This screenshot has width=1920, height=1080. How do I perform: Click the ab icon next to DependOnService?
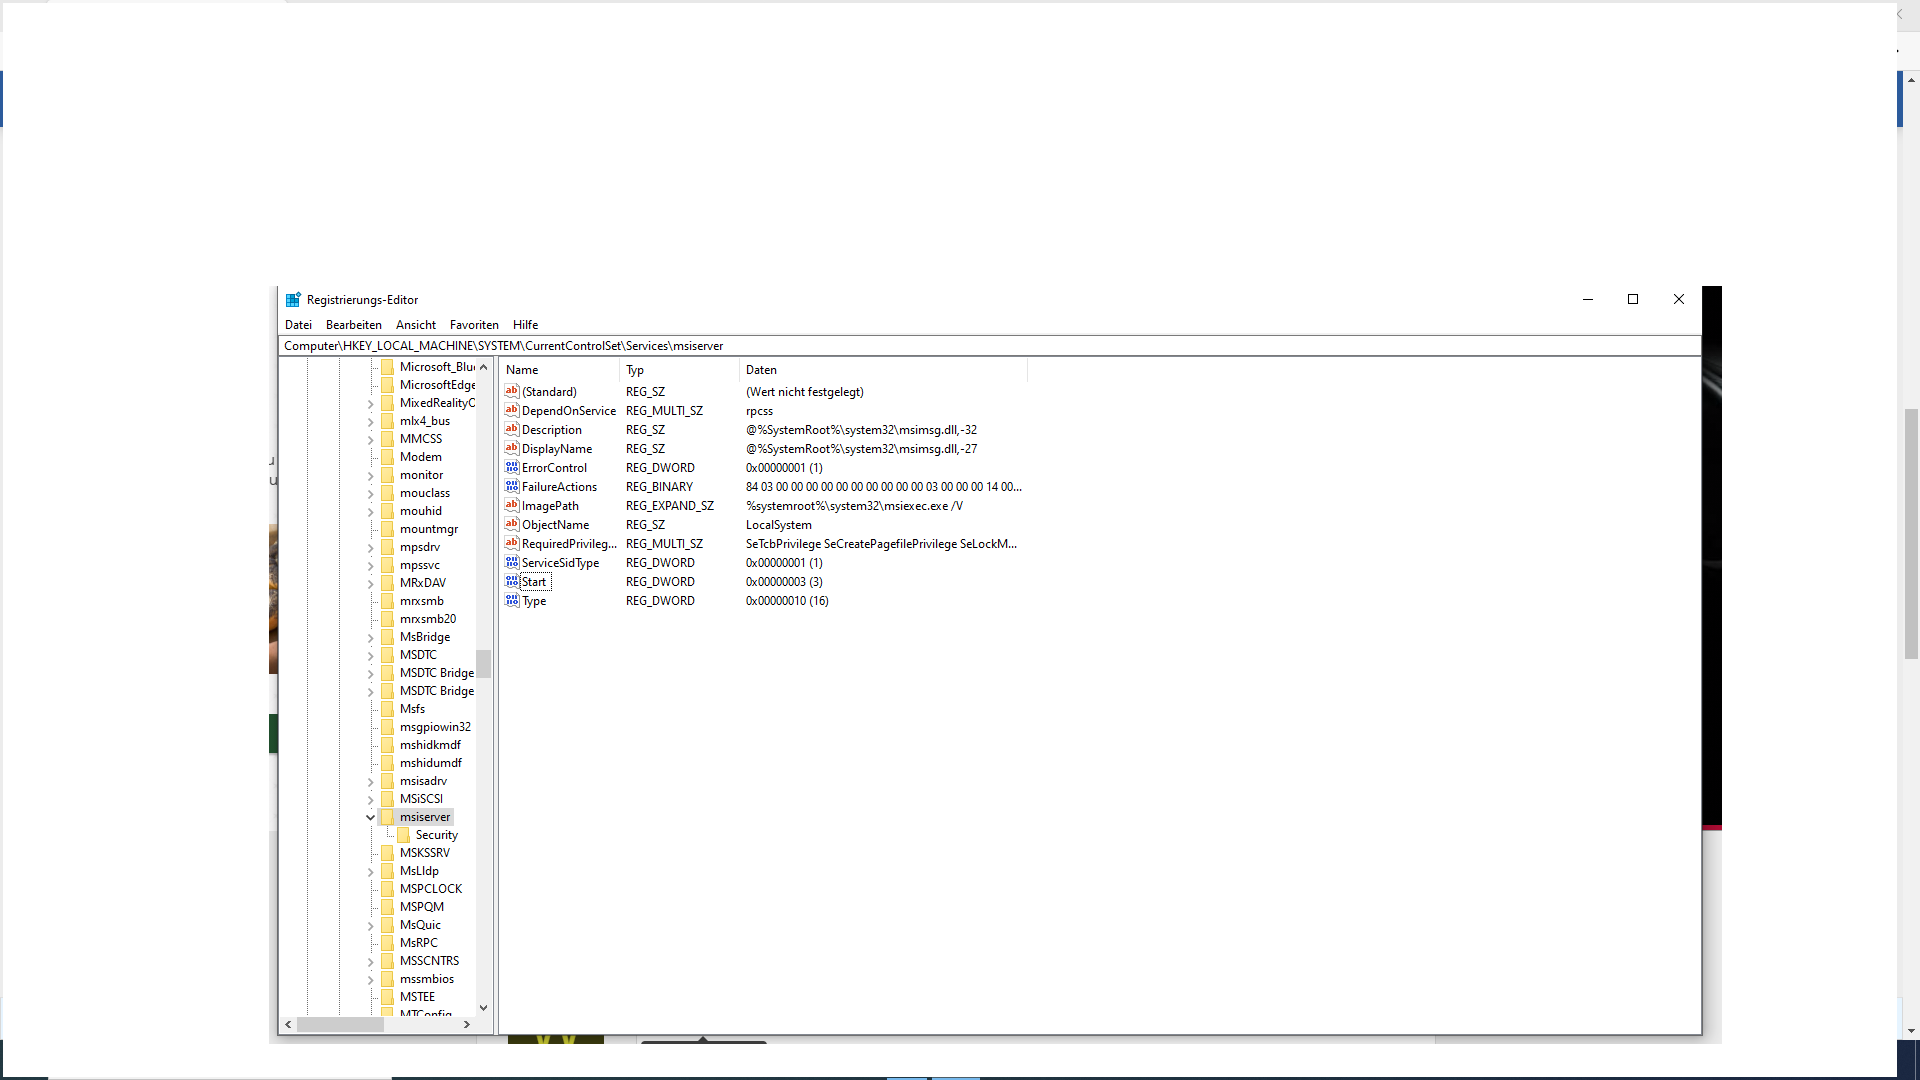(x=511, y=410)
